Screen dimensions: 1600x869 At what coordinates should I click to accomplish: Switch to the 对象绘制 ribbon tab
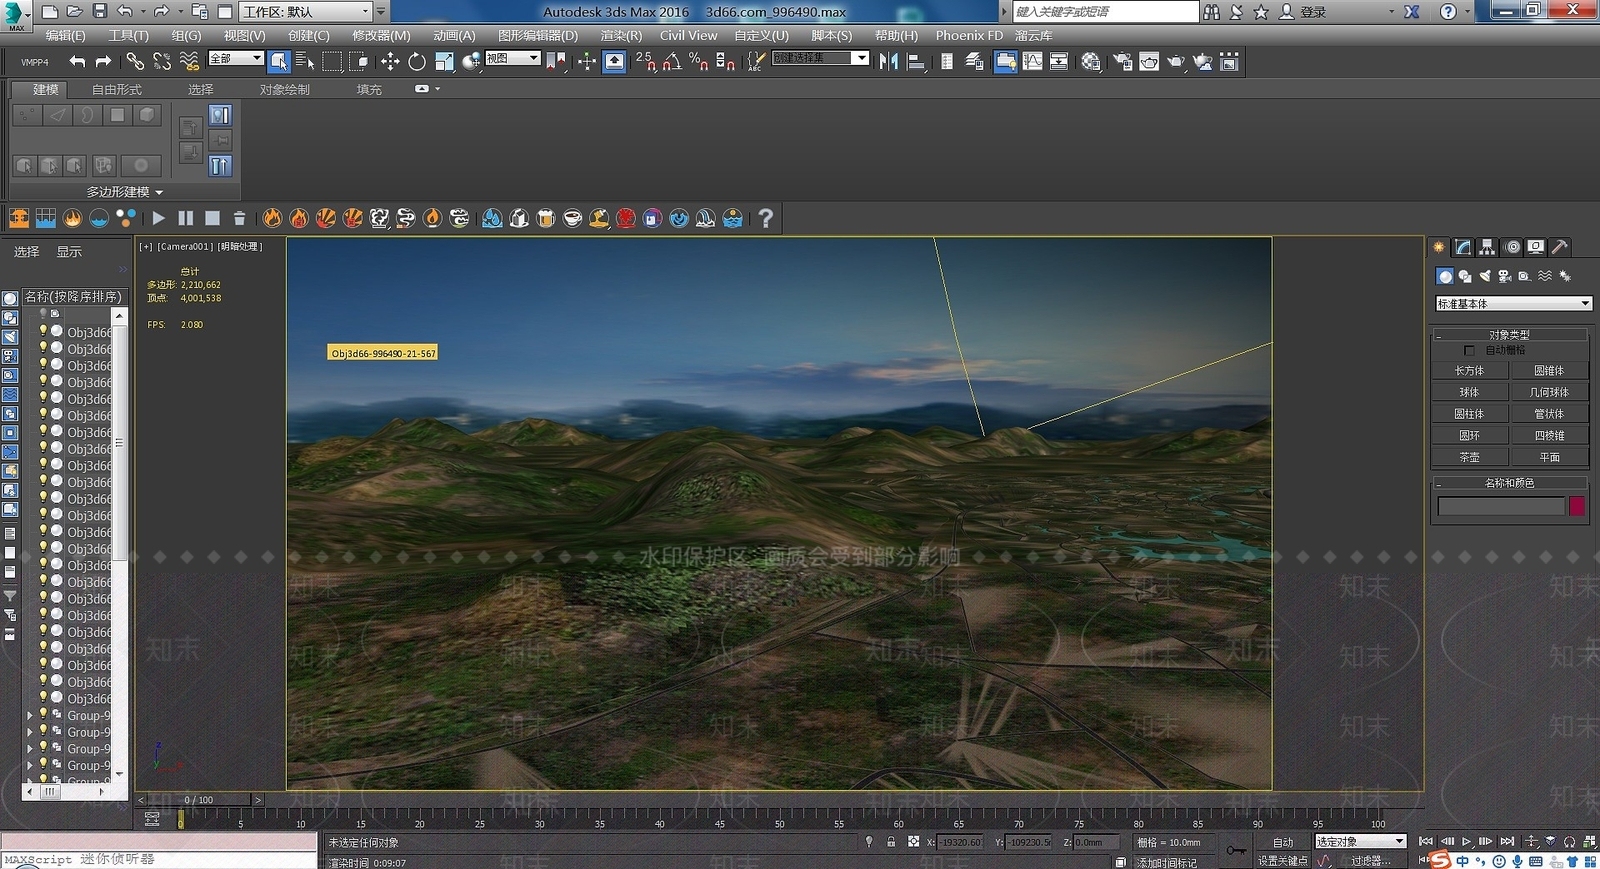point(285,89)
